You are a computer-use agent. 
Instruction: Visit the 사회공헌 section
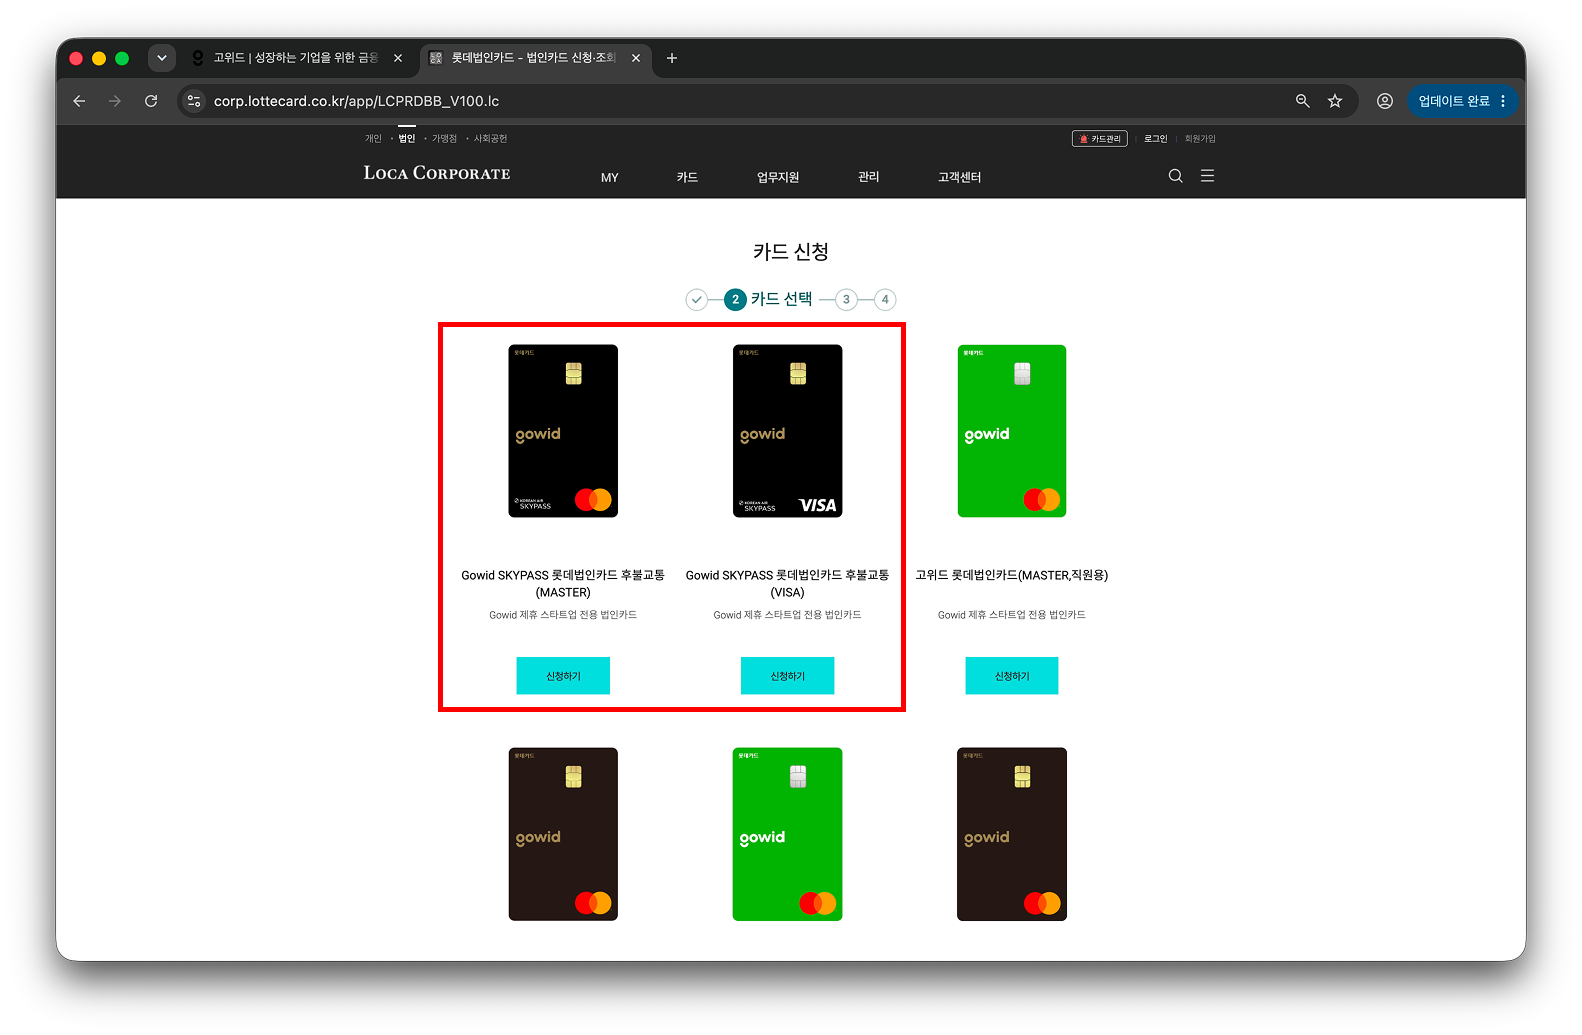(x=490, y=139)
